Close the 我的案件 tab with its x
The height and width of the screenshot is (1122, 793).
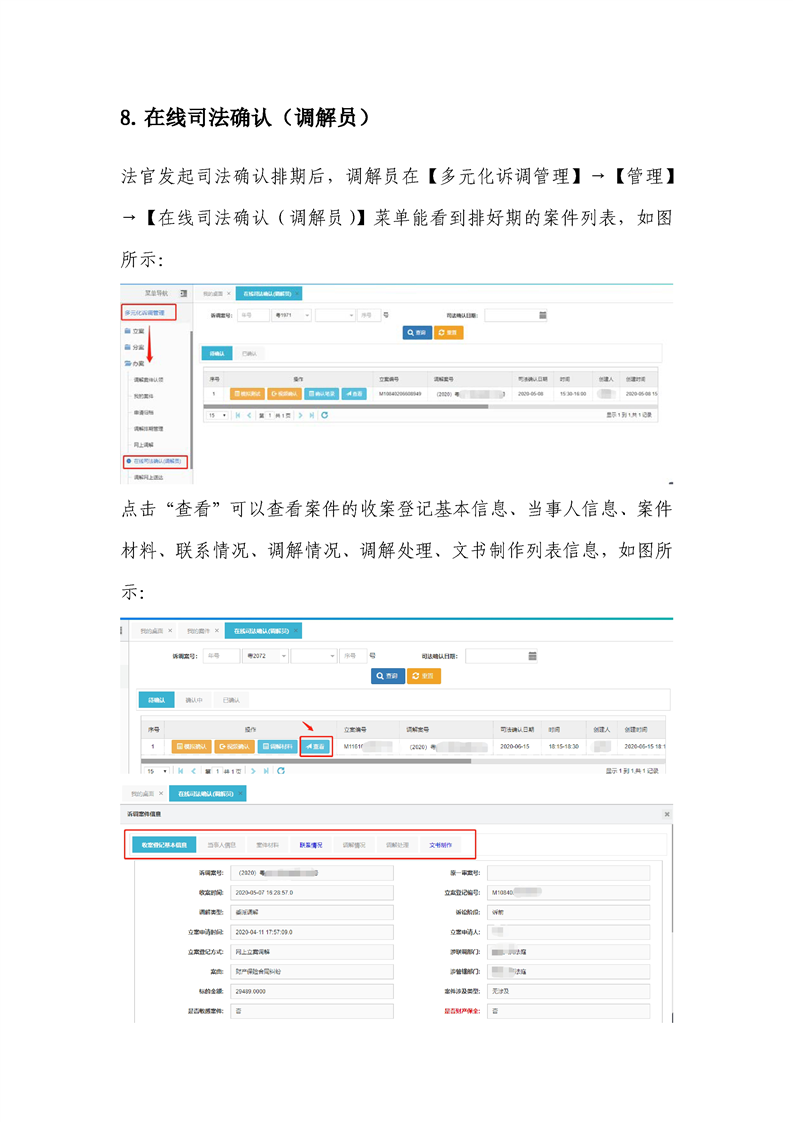[217, 630]
